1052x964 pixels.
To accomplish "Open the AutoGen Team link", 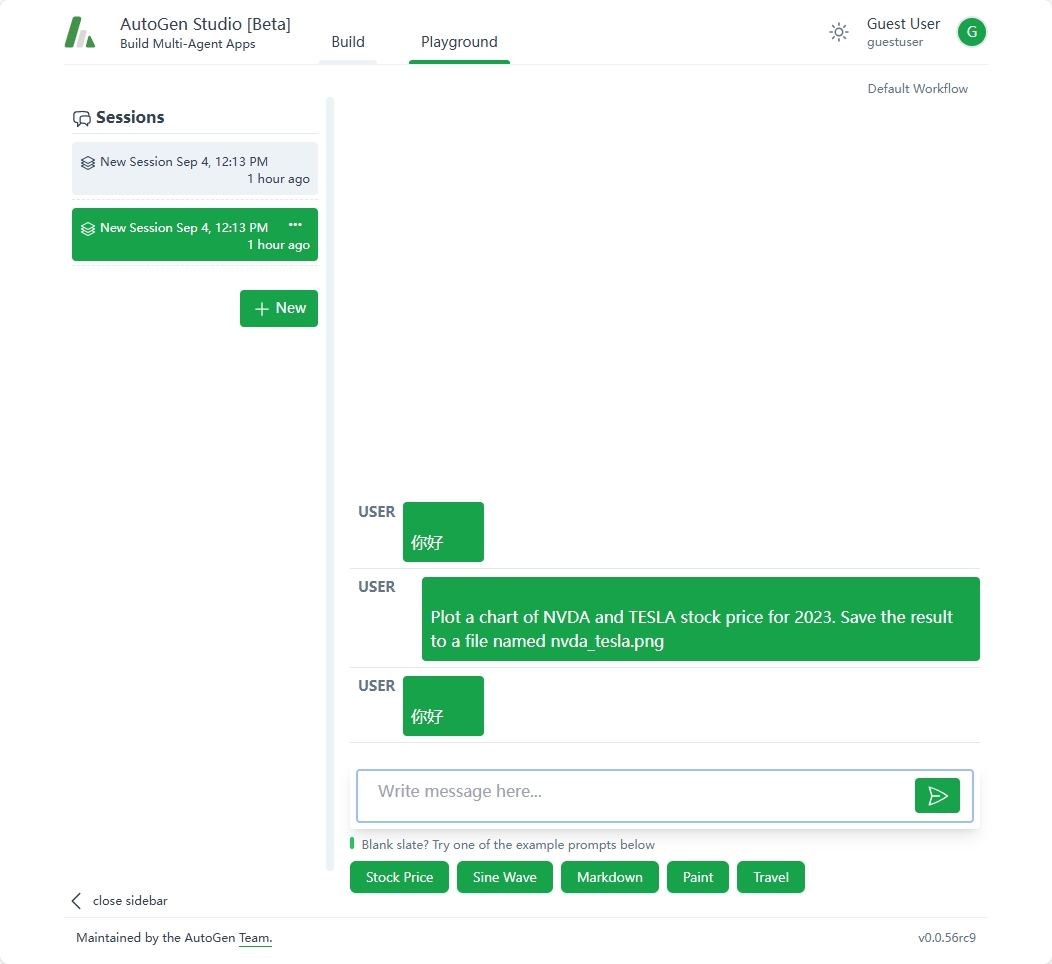I will click(255, 938).
